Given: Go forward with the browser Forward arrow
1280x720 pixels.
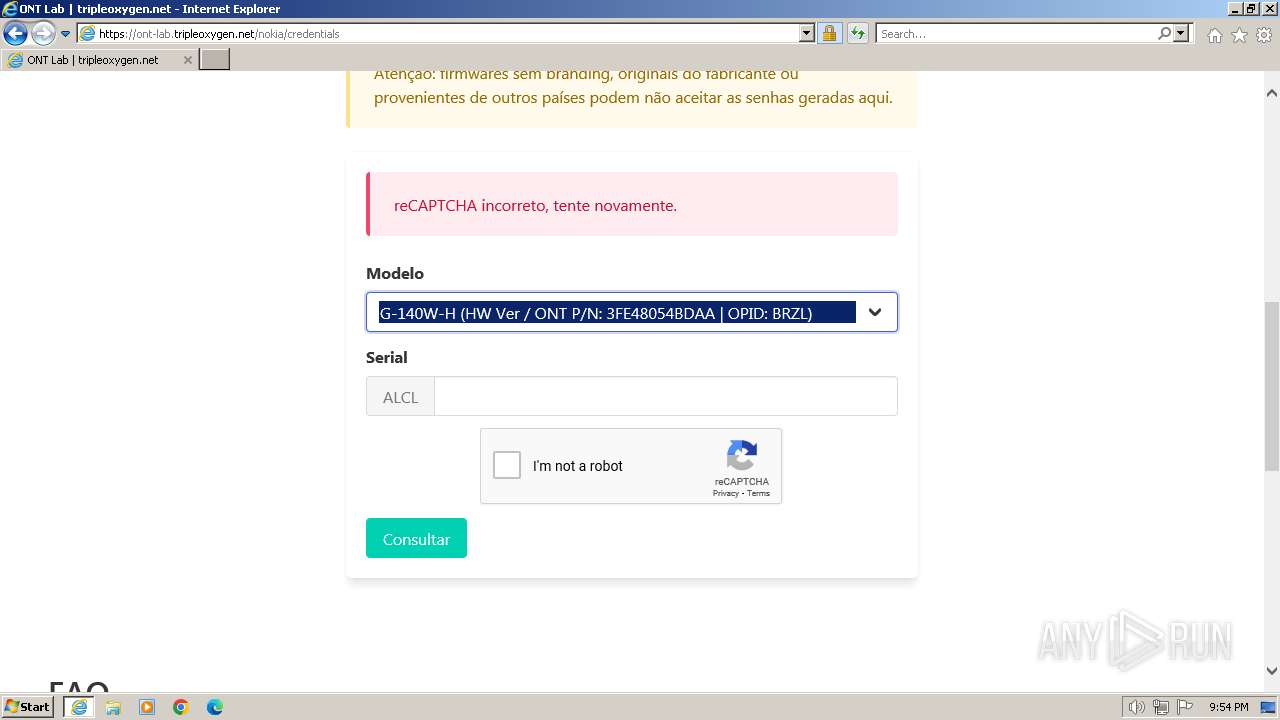Looking at the screenshot, I should coord(43,33).
